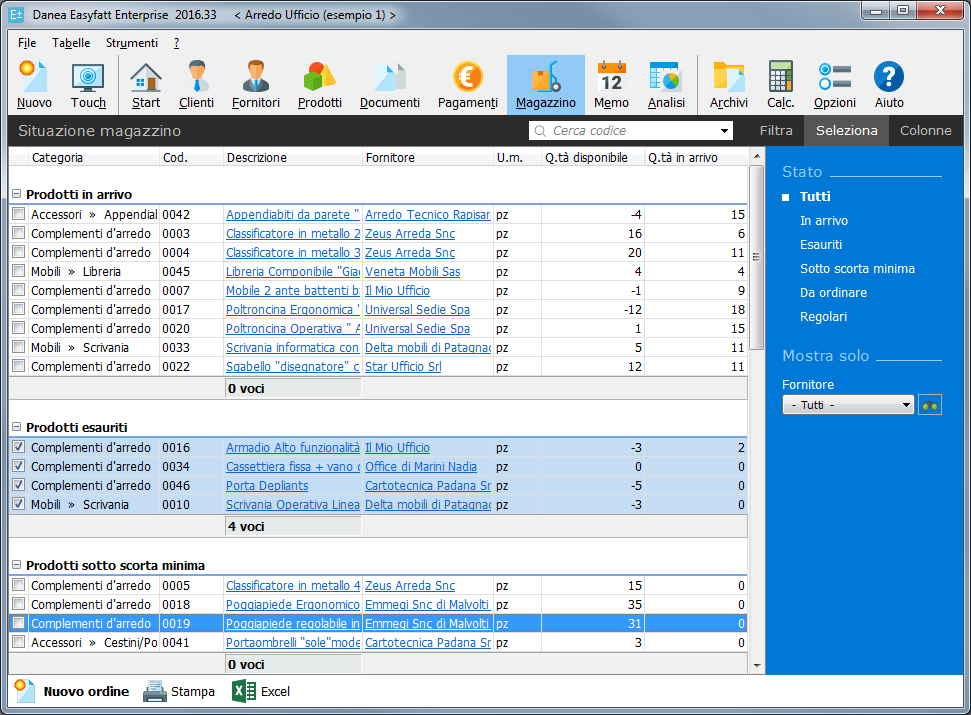
Task: Click the Excel export icon
Action: click(x=242, y=691)
